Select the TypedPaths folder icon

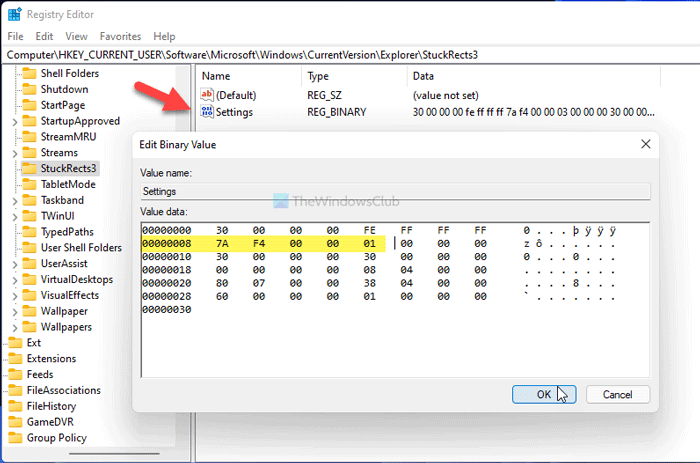tap(29, 232)
